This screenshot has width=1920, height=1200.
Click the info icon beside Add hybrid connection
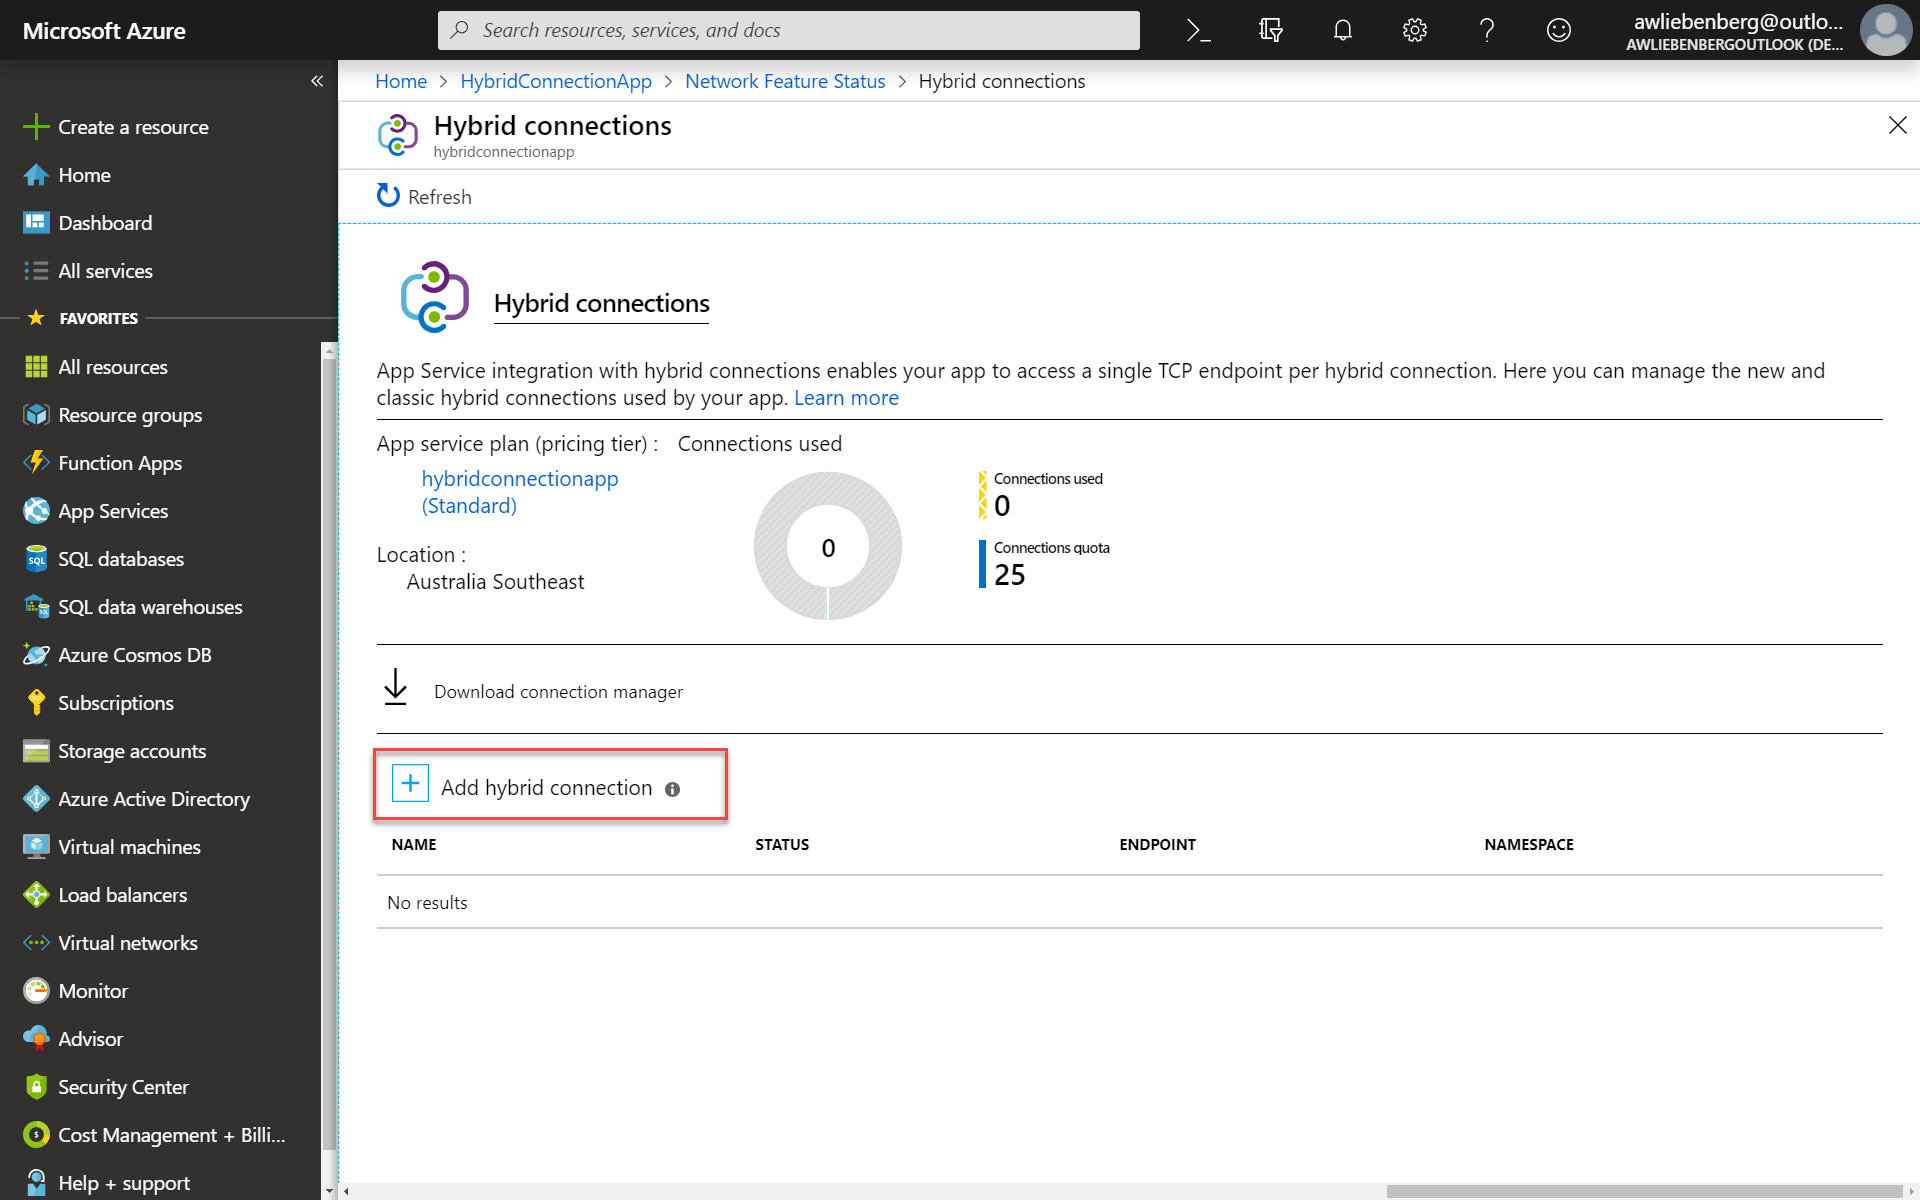pyautogui.click(x=672, y=789)
